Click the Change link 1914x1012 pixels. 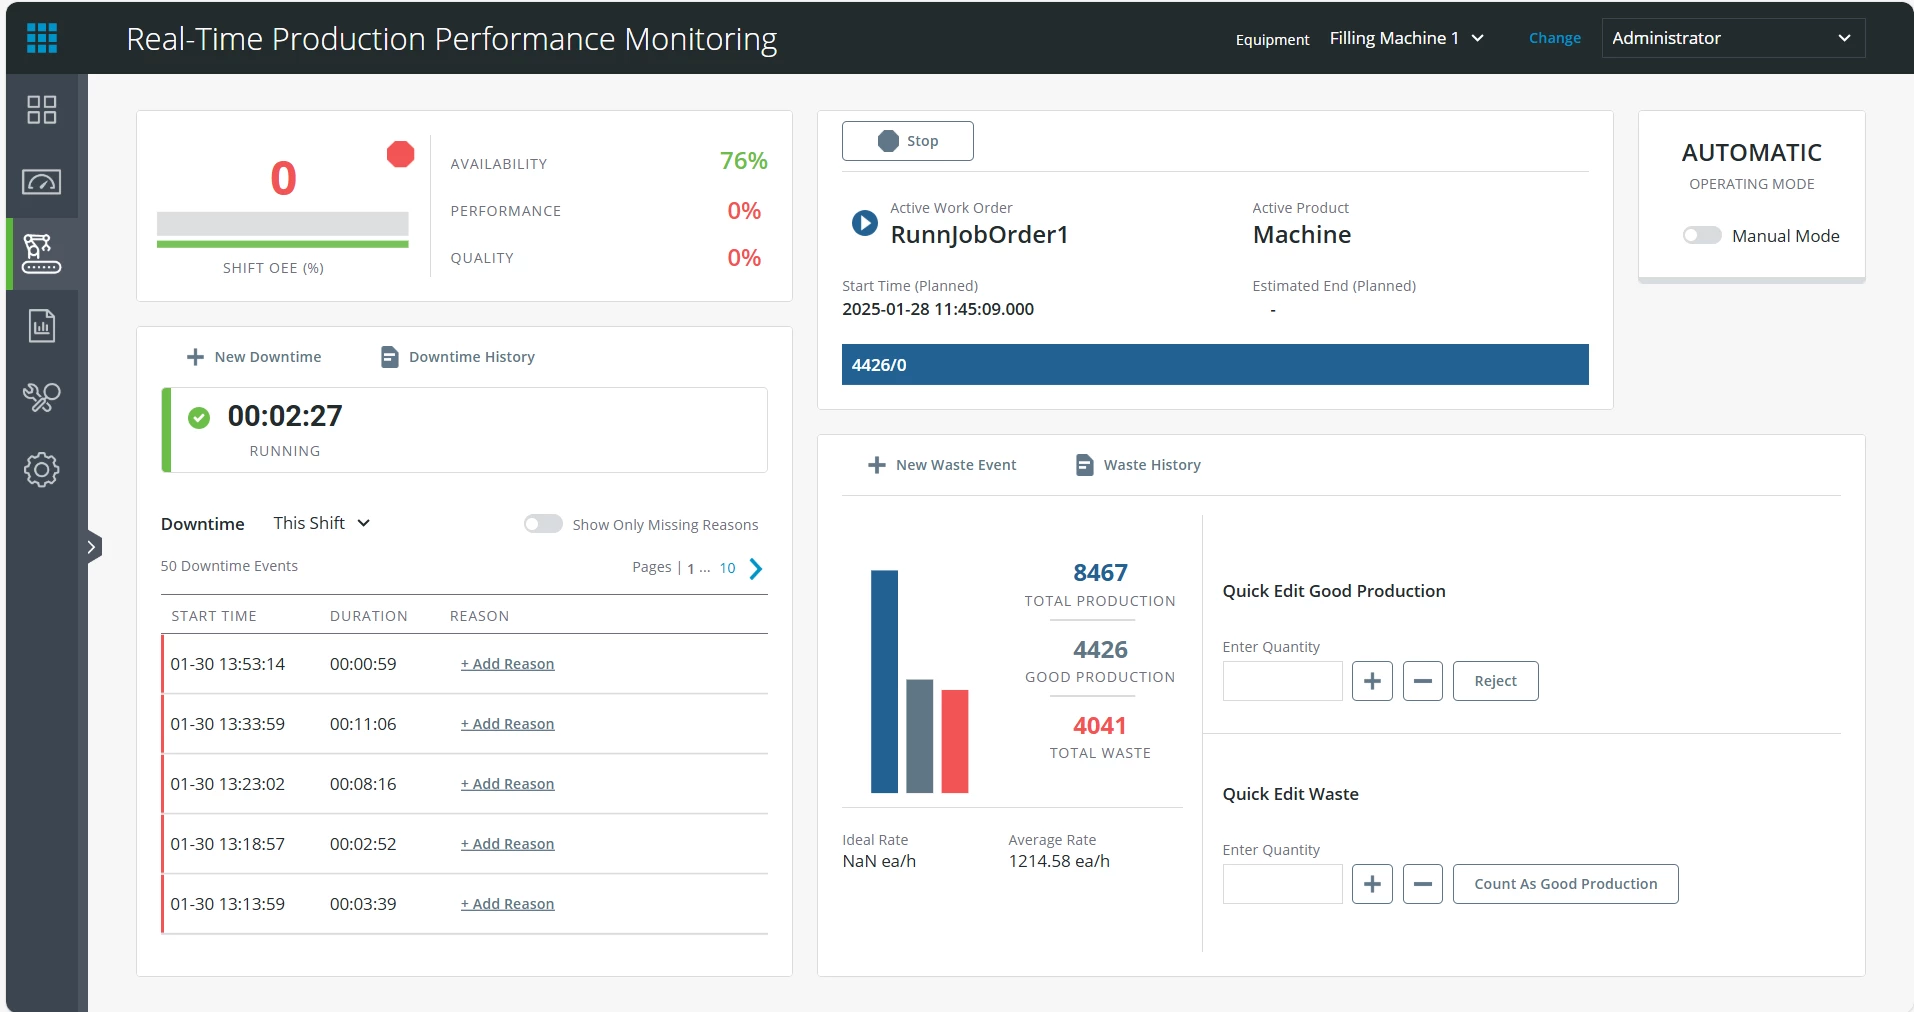1555,38
